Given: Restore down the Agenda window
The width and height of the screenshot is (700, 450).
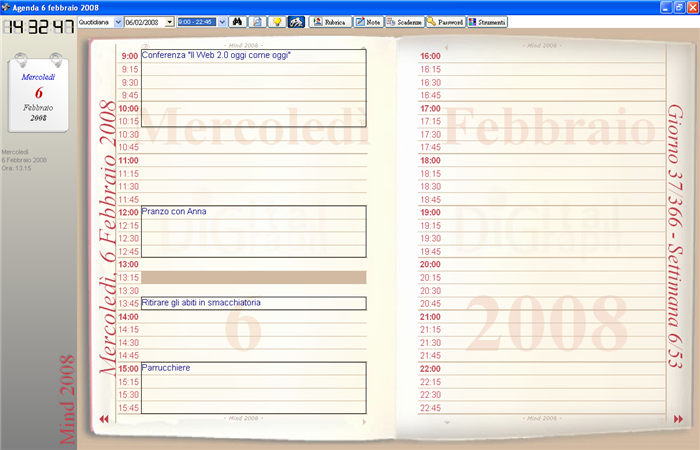Looking at the screenshot, I should click(679, 7).
